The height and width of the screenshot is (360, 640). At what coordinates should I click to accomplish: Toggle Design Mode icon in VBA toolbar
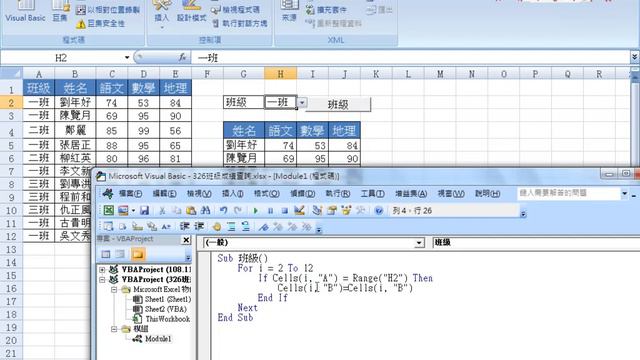[299, 211]
